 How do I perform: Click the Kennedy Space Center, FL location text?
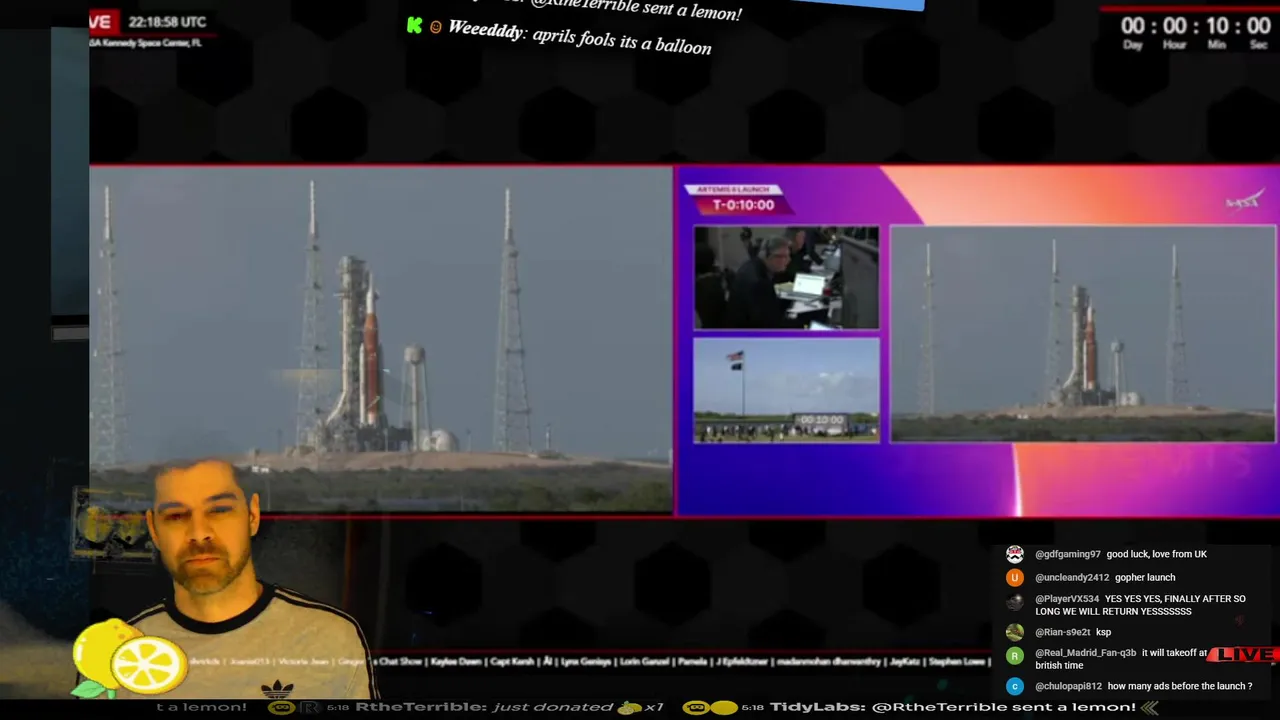[x=146, y=43]
